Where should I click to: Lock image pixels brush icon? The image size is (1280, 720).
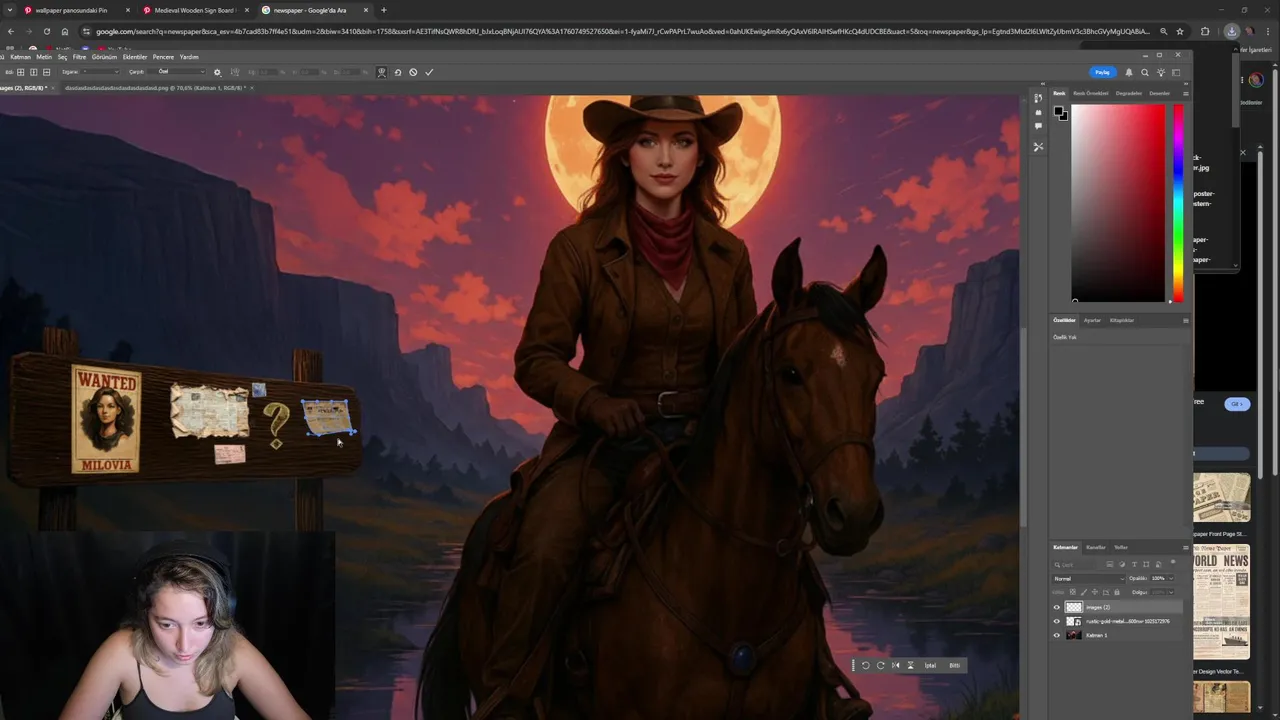coord(1084,592)
